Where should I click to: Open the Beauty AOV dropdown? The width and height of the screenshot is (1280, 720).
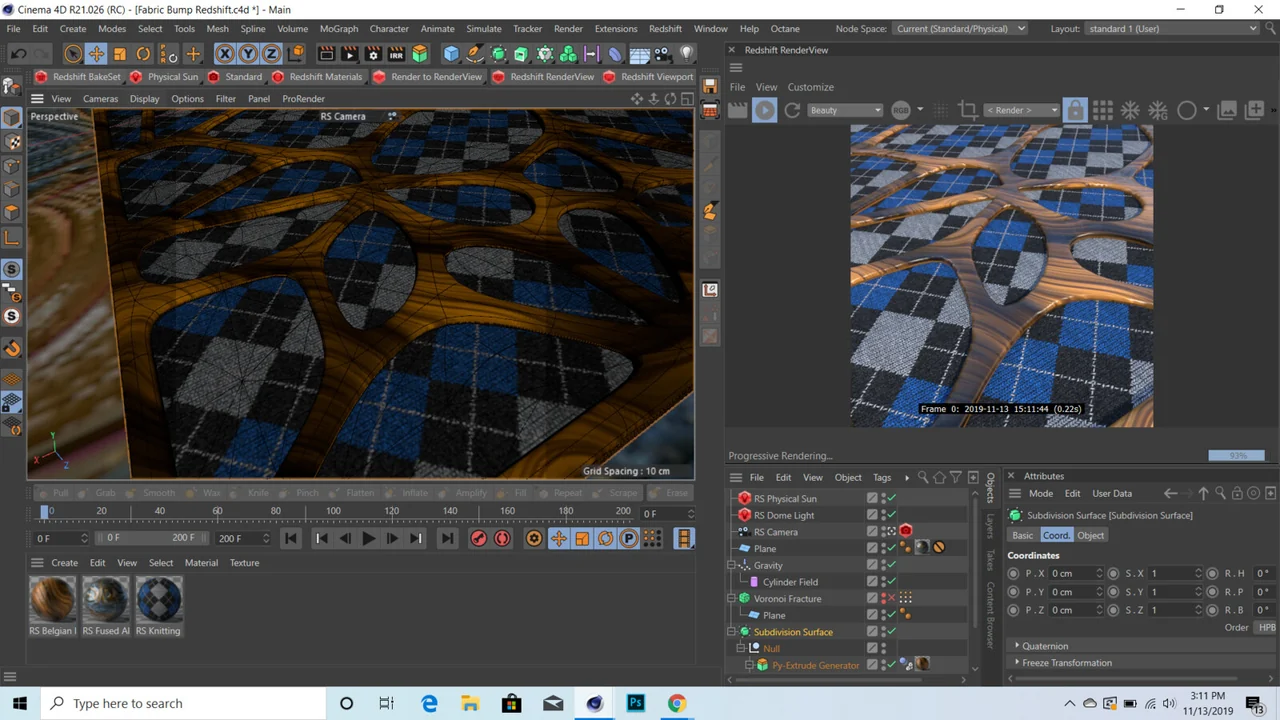tap(845, 110)
